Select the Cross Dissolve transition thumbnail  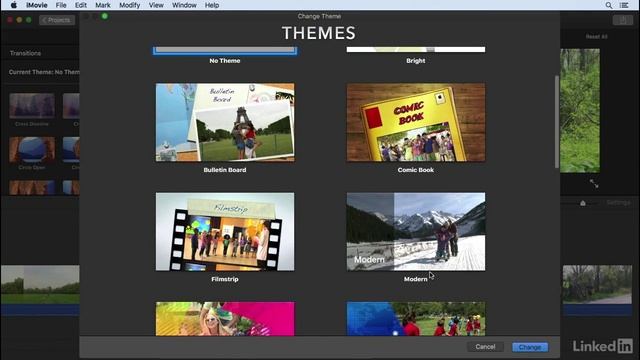(32, 106)
